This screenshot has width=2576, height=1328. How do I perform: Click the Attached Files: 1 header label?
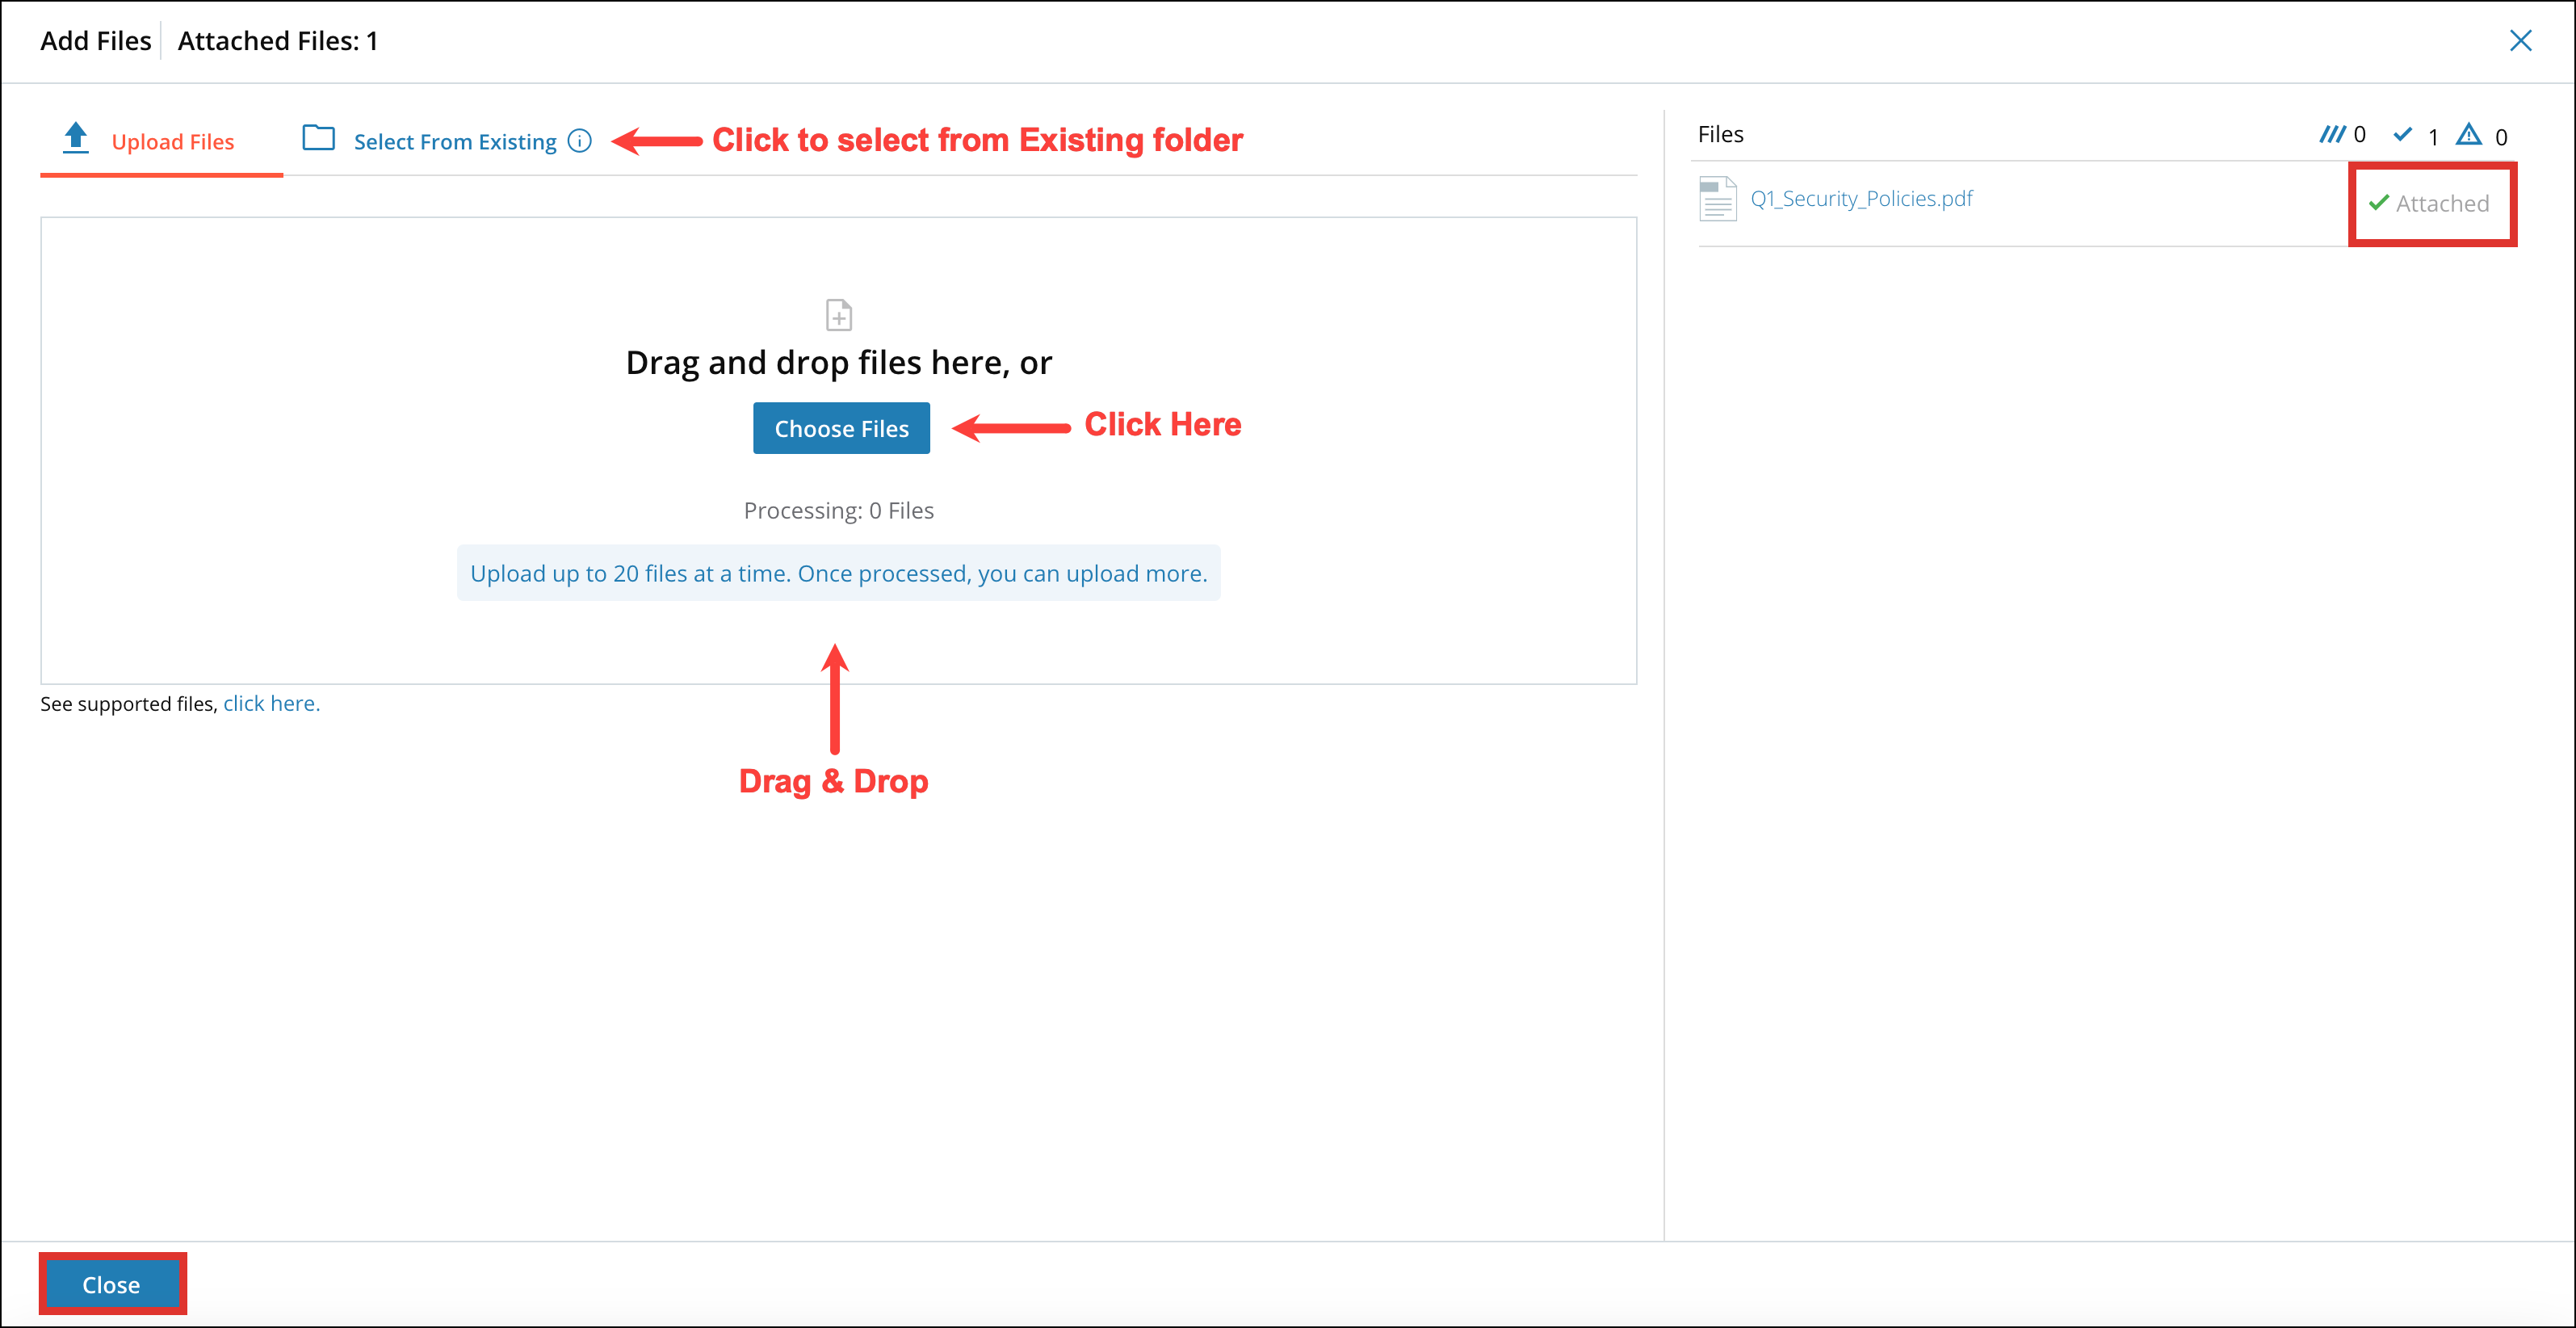point(277,41)
